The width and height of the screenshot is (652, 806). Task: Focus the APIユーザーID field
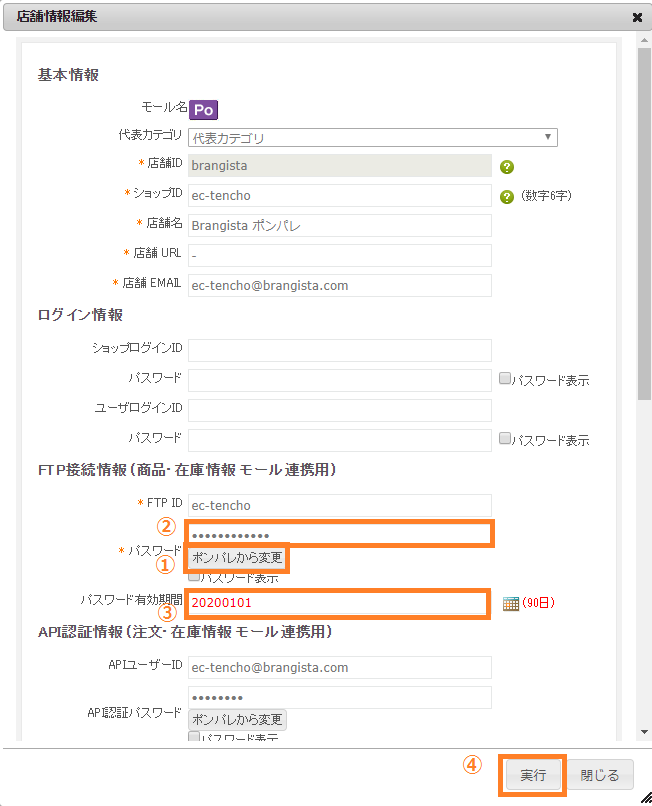pos(340,667)
